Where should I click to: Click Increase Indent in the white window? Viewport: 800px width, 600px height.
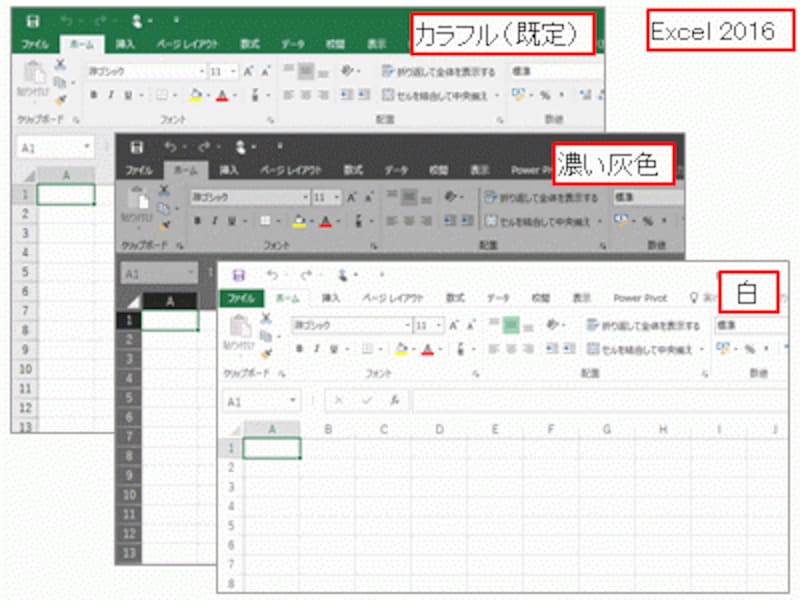[x=568, y=349]
